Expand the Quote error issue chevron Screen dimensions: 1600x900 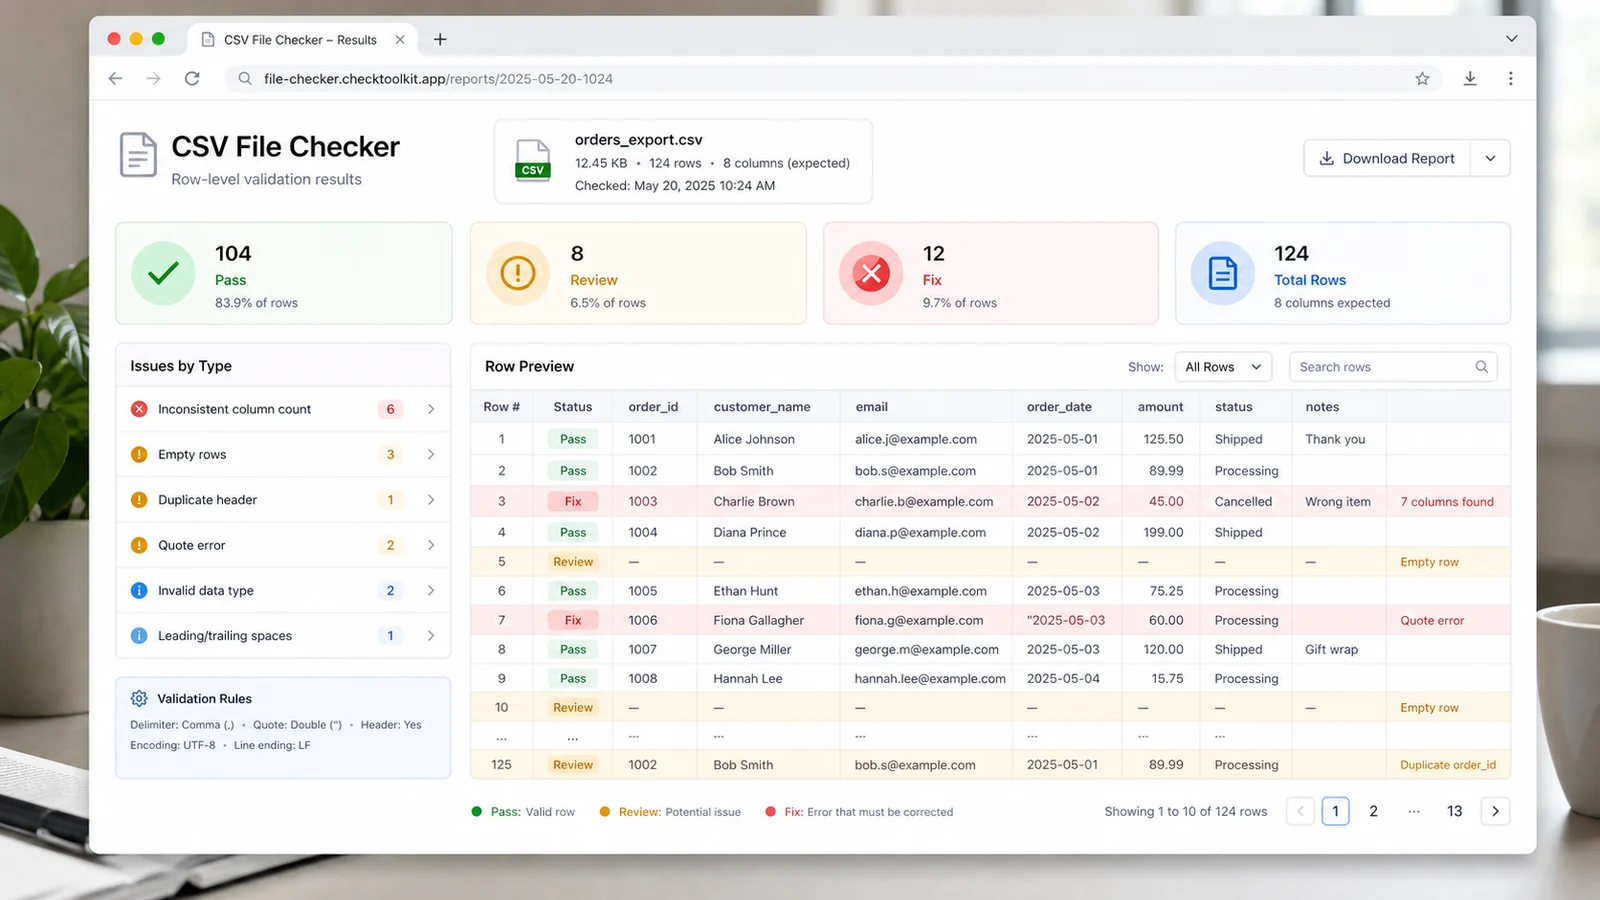point(431,545)
